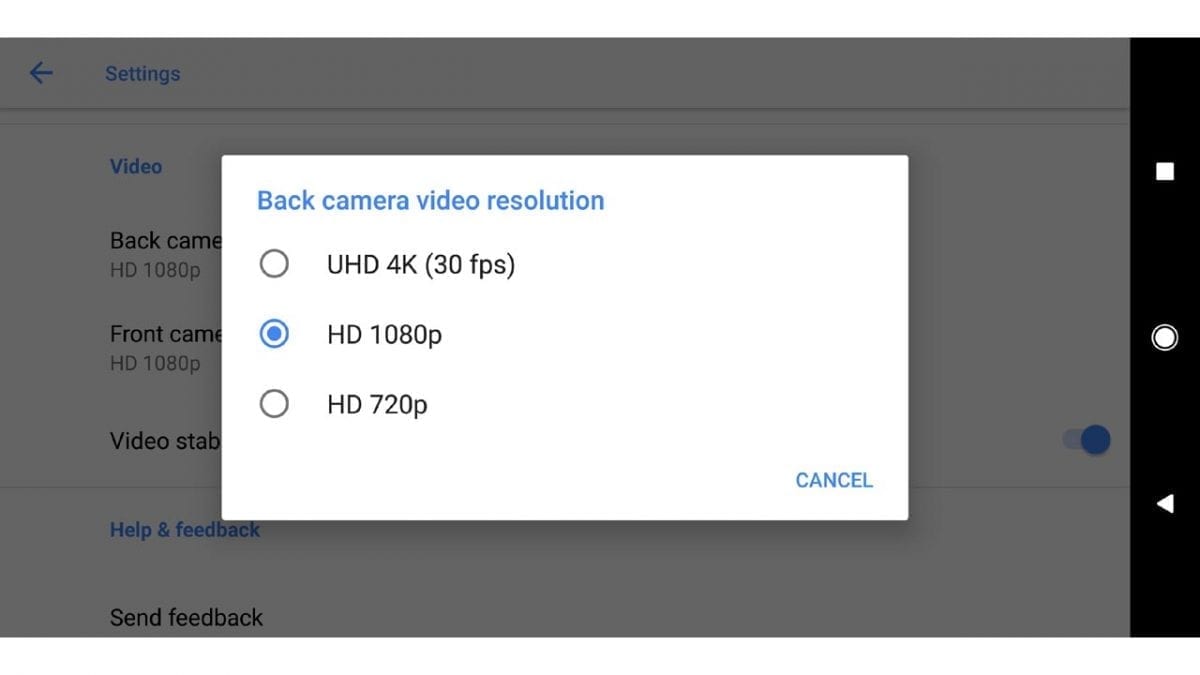This screenshot has height=675, width=1200.
Task: Select the HD 1080p radio button
Action: pyautogui.click(x=274, y=334)
